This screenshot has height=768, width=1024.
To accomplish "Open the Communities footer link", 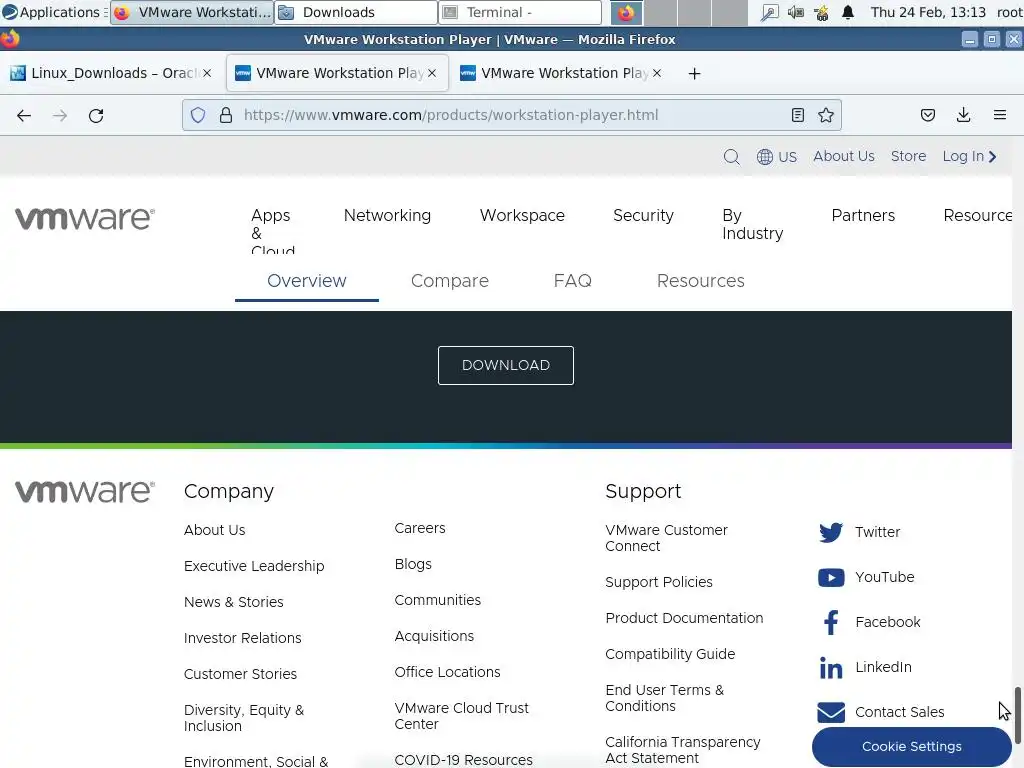I will 438,600.
